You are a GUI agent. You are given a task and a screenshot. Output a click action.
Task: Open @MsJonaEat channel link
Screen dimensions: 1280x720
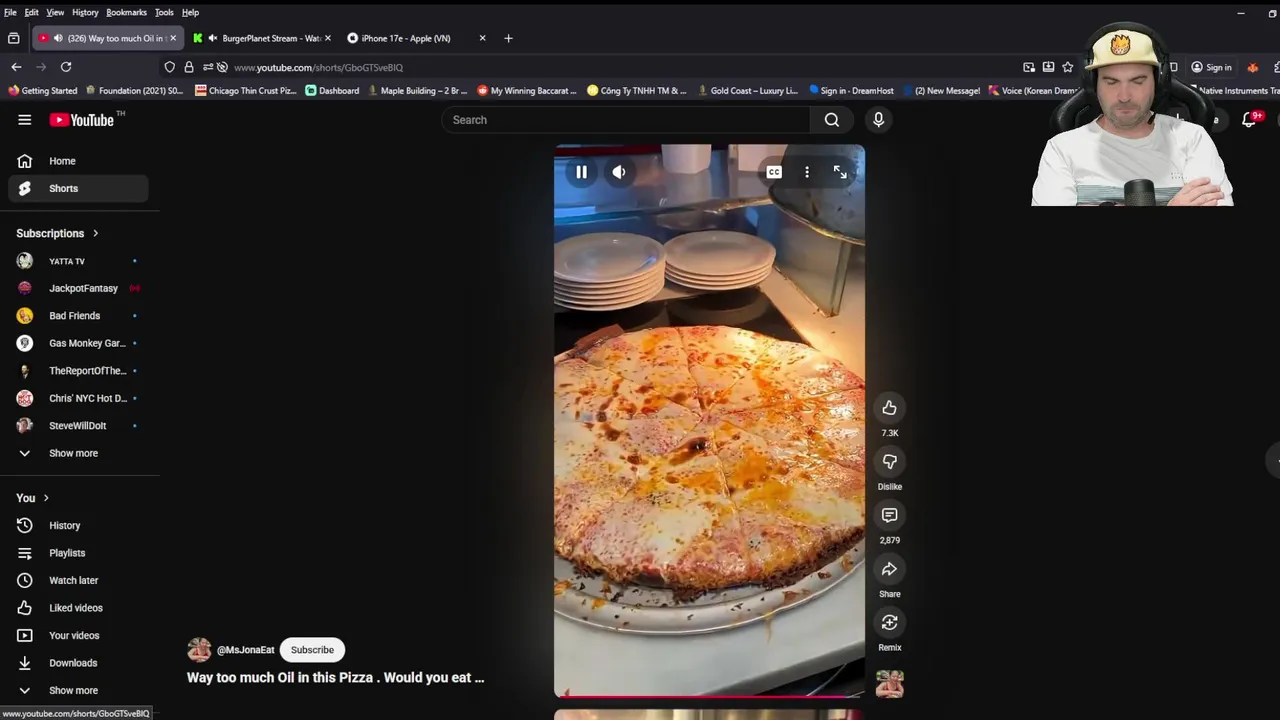(x=245, y=650)
